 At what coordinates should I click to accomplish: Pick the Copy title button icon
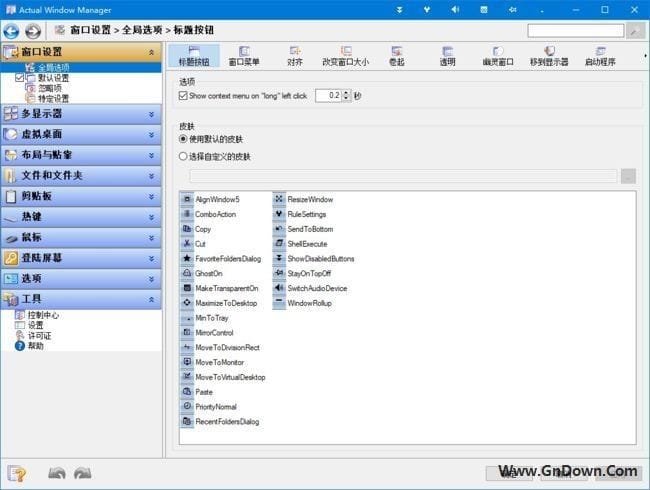click(x=187, y=229)
